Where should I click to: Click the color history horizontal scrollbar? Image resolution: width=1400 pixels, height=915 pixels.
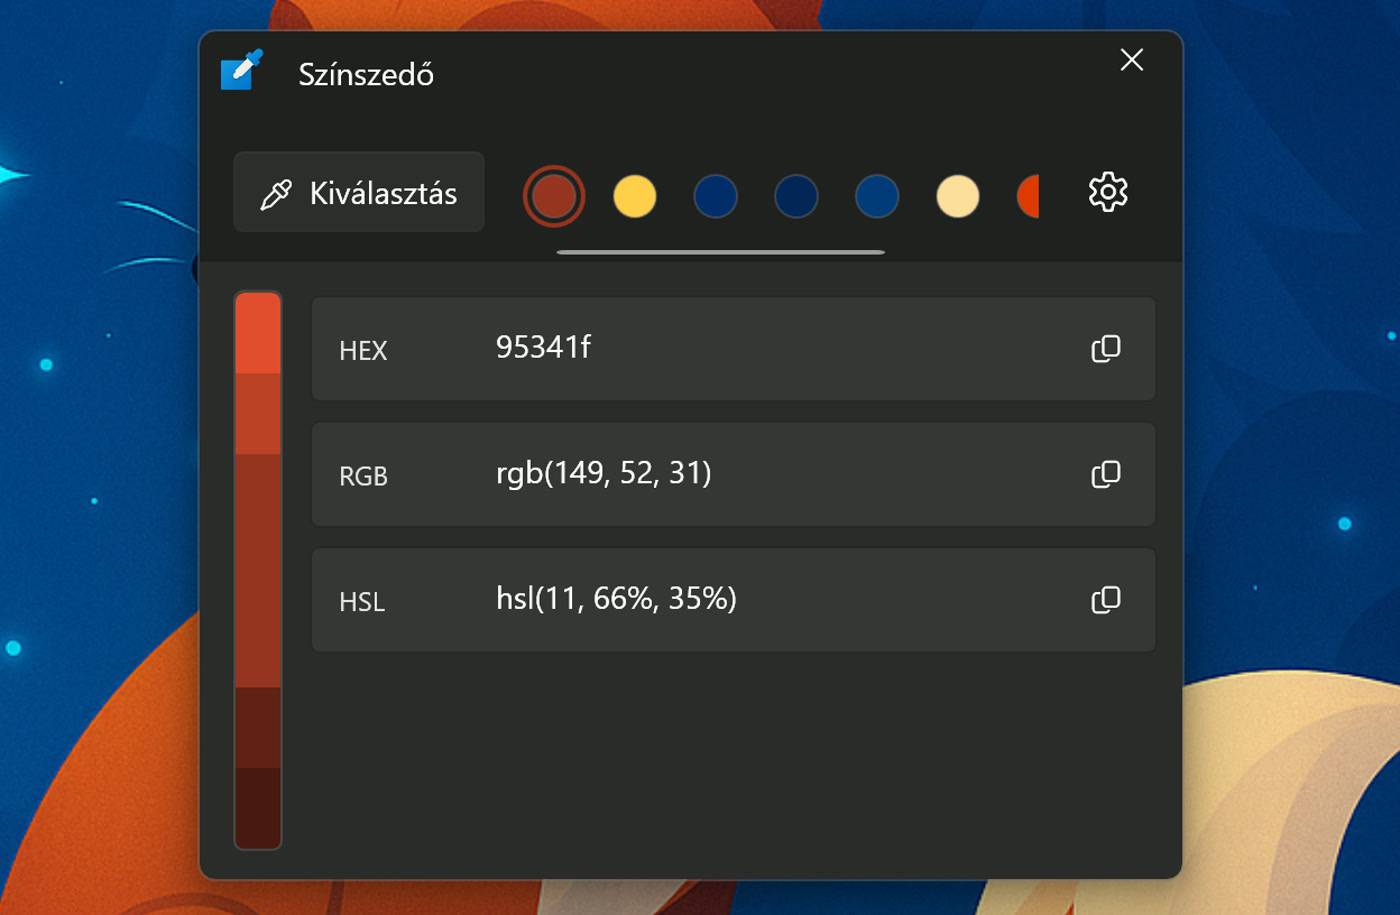721,252
